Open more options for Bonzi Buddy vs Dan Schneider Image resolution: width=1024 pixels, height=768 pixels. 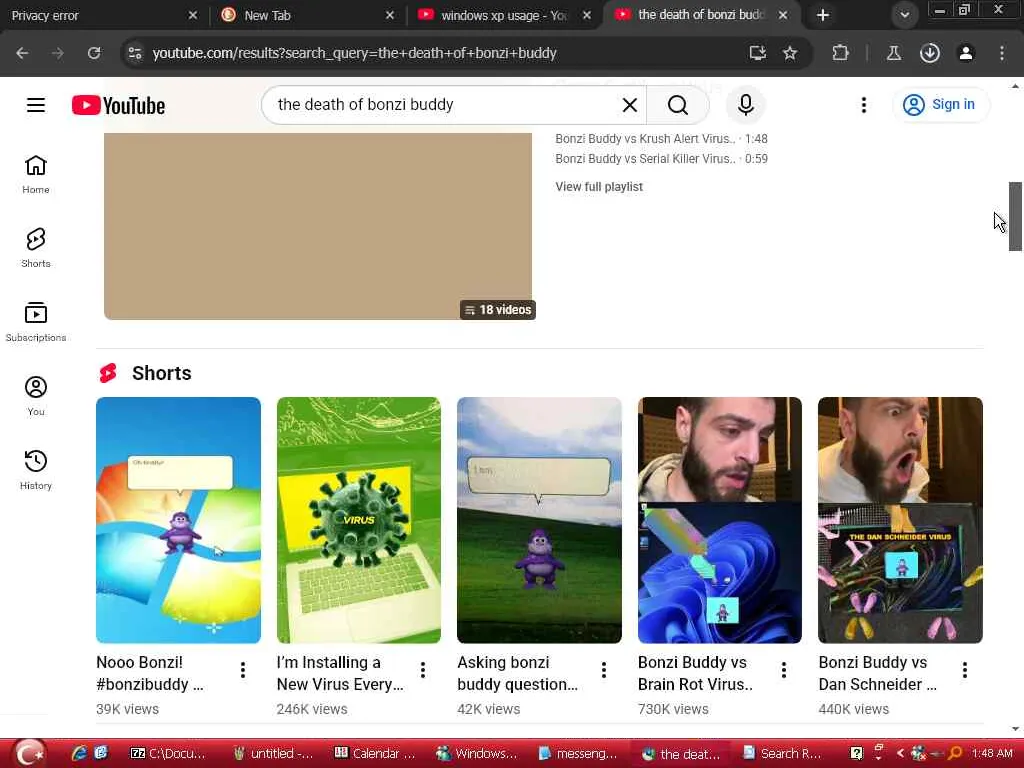[x=965, y=670]
